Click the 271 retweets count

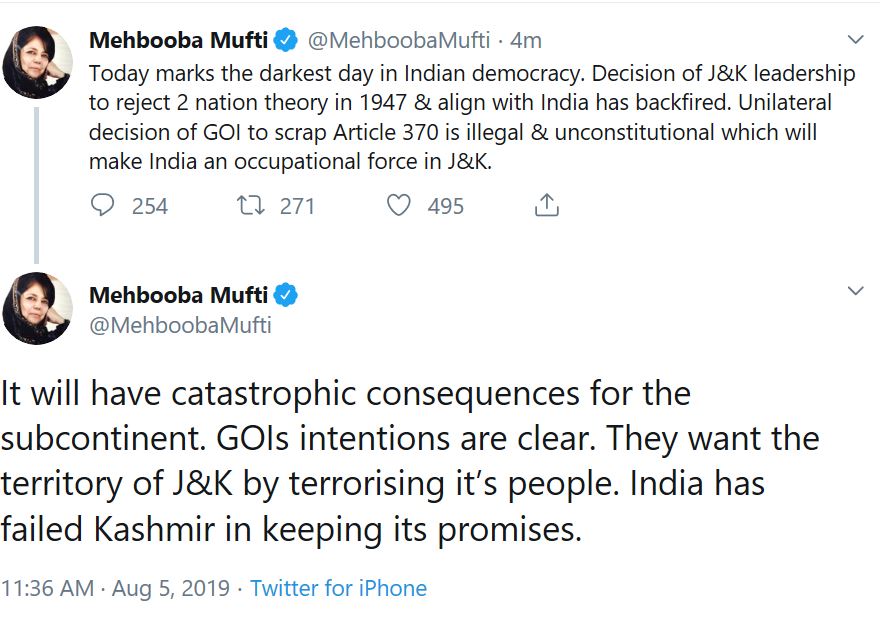tap(297, 207)
